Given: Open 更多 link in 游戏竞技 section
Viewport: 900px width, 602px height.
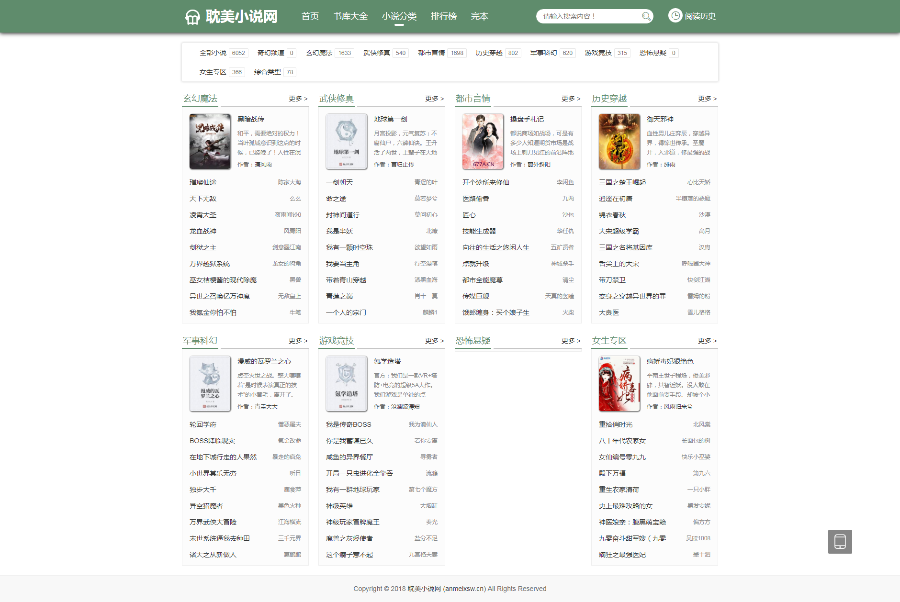Looking at the screenshot, I should 430,340.
